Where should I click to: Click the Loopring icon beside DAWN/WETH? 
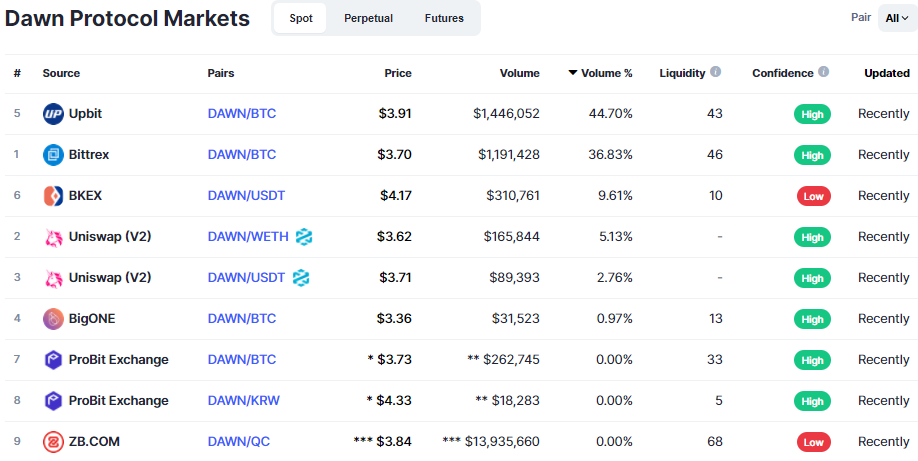point(304,237)
